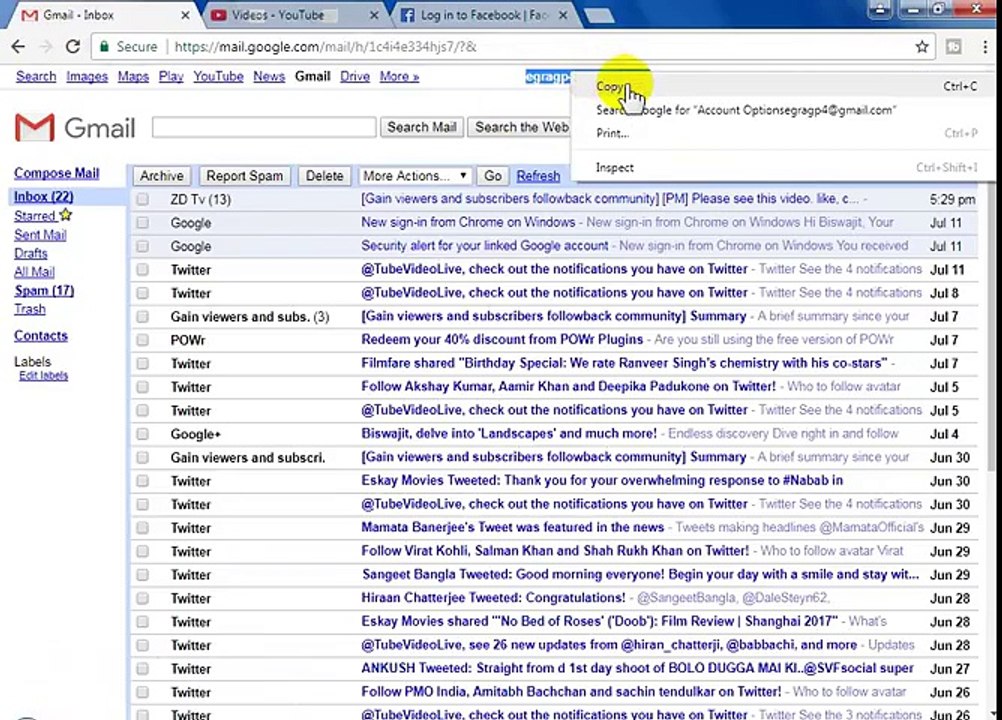The image size is (1002, 720).
Task: Tick the checkbox for the ZD Tv (13) email
Action: [x=143, y=199]
